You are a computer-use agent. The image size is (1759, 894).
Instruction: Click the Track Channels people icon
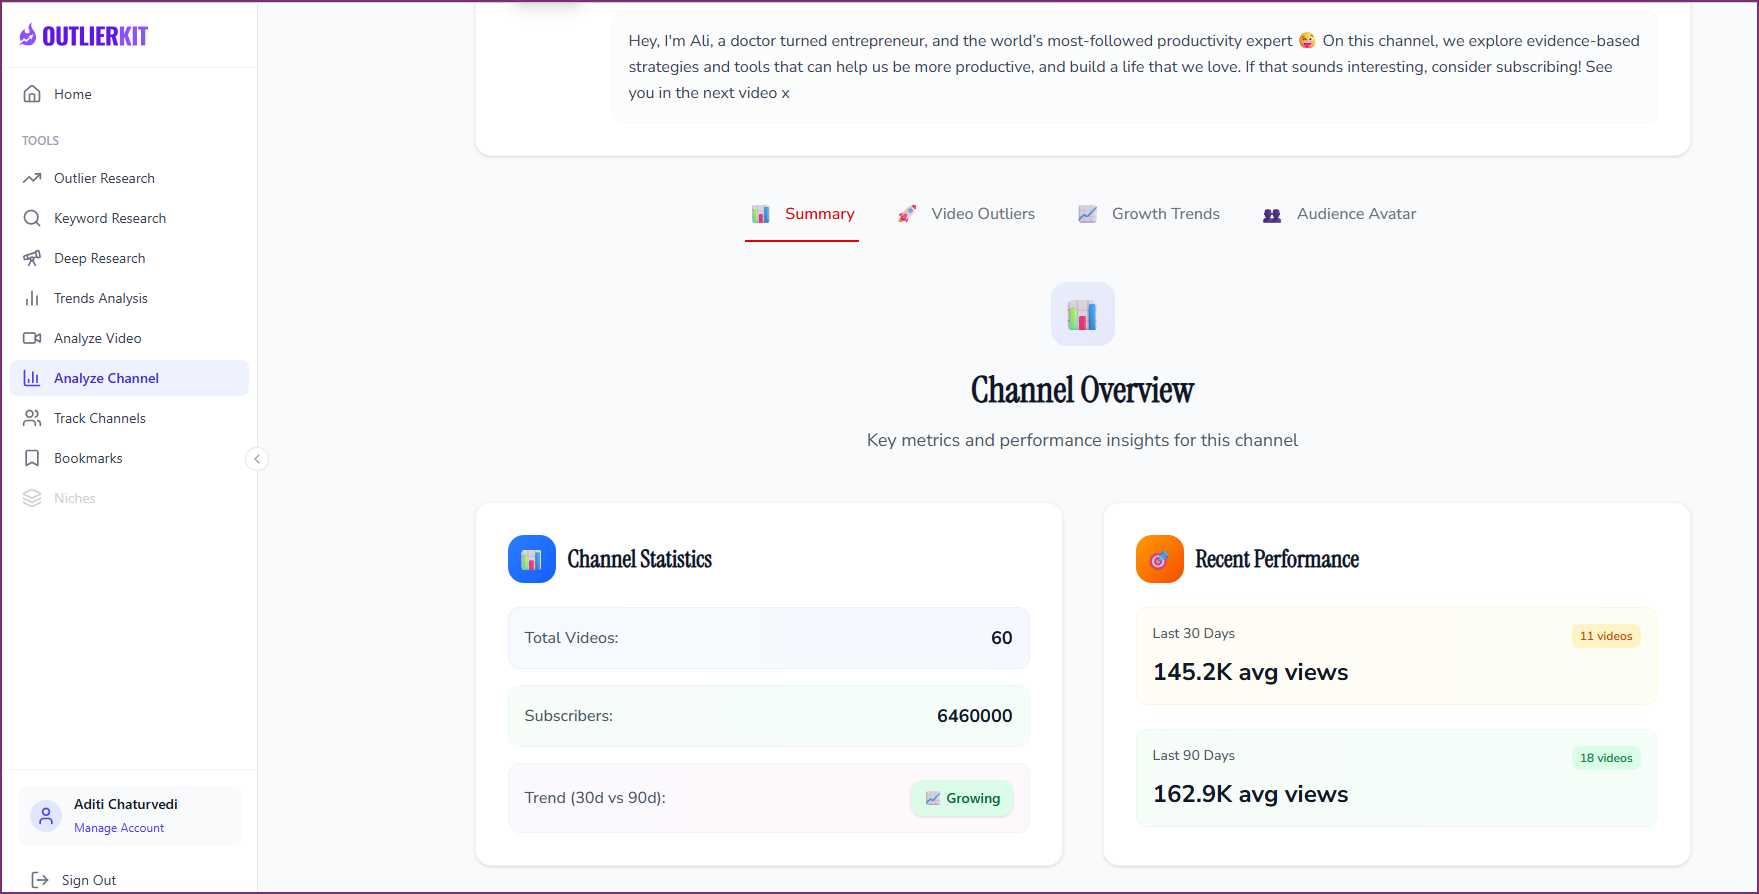point(32,418)
